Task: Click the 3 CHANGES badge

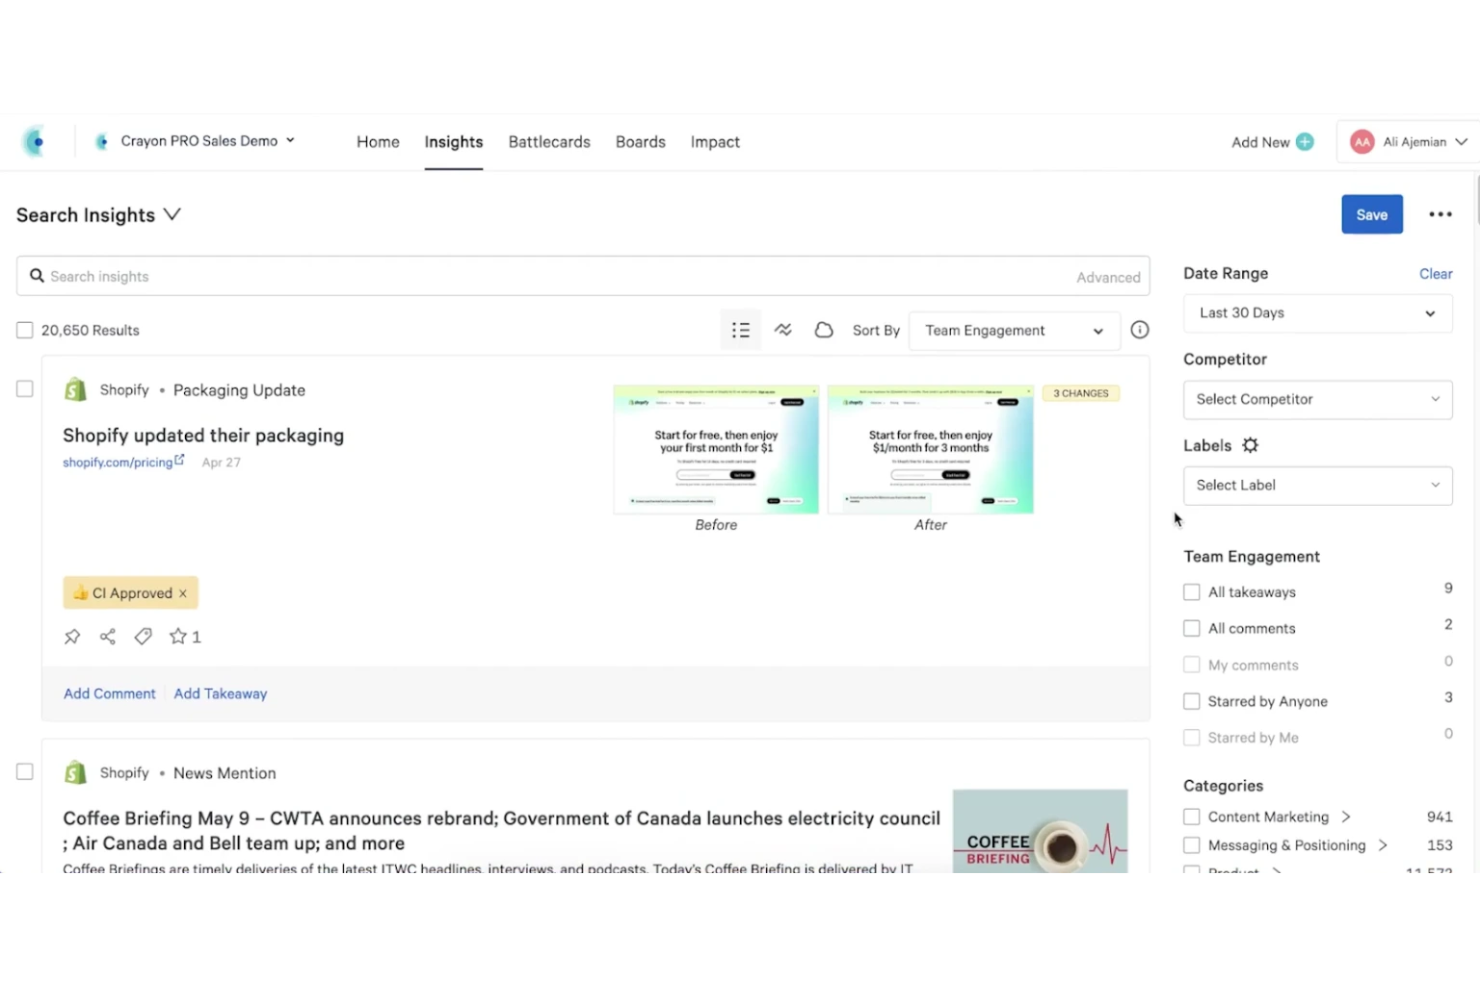Action: click(x=1081, y=394)
